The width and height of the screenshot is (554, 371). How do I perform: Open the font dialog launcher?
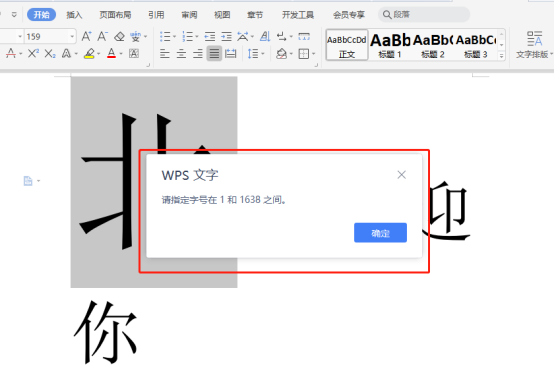click(148, 65)
